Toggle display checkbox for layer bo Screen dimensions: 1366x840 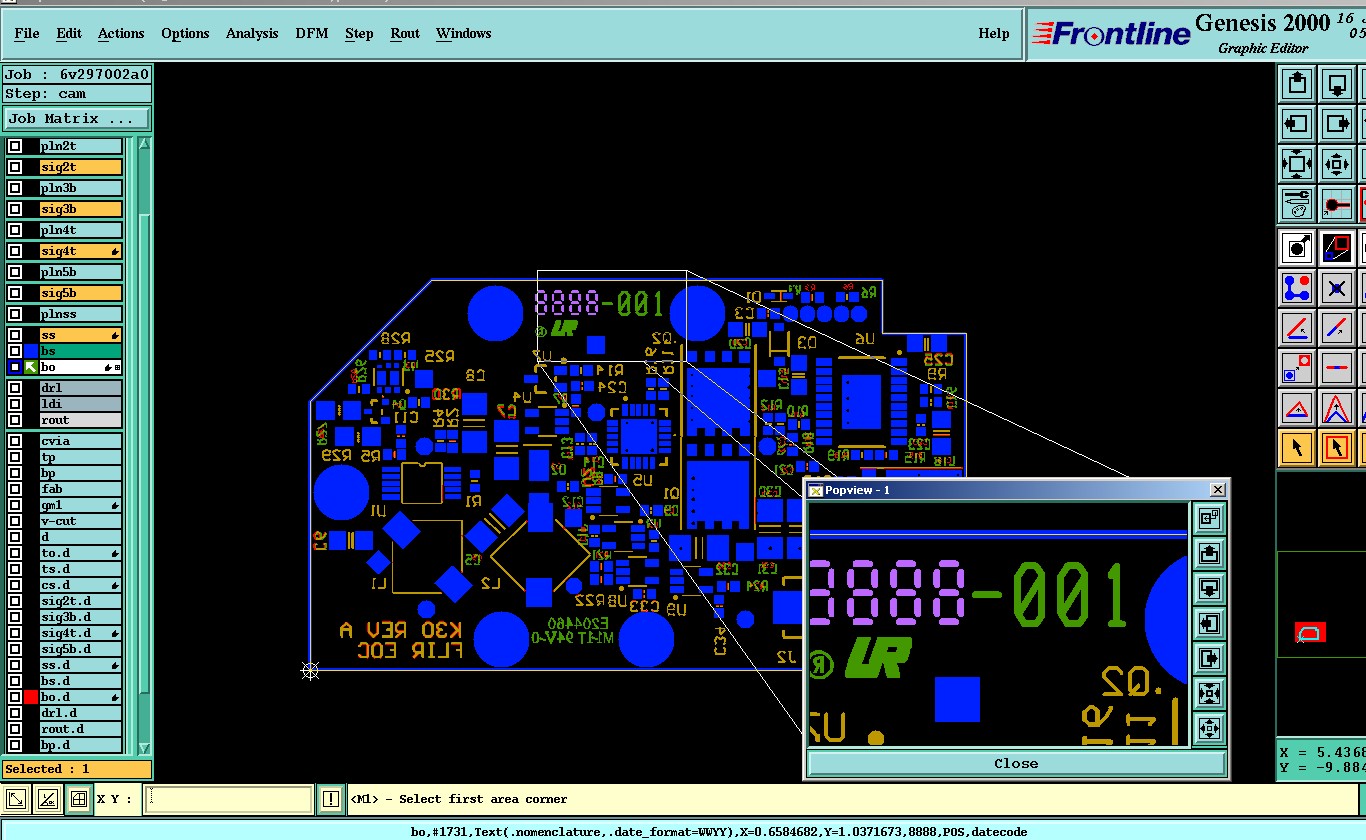pyautogui.click(x=15, y=367)
